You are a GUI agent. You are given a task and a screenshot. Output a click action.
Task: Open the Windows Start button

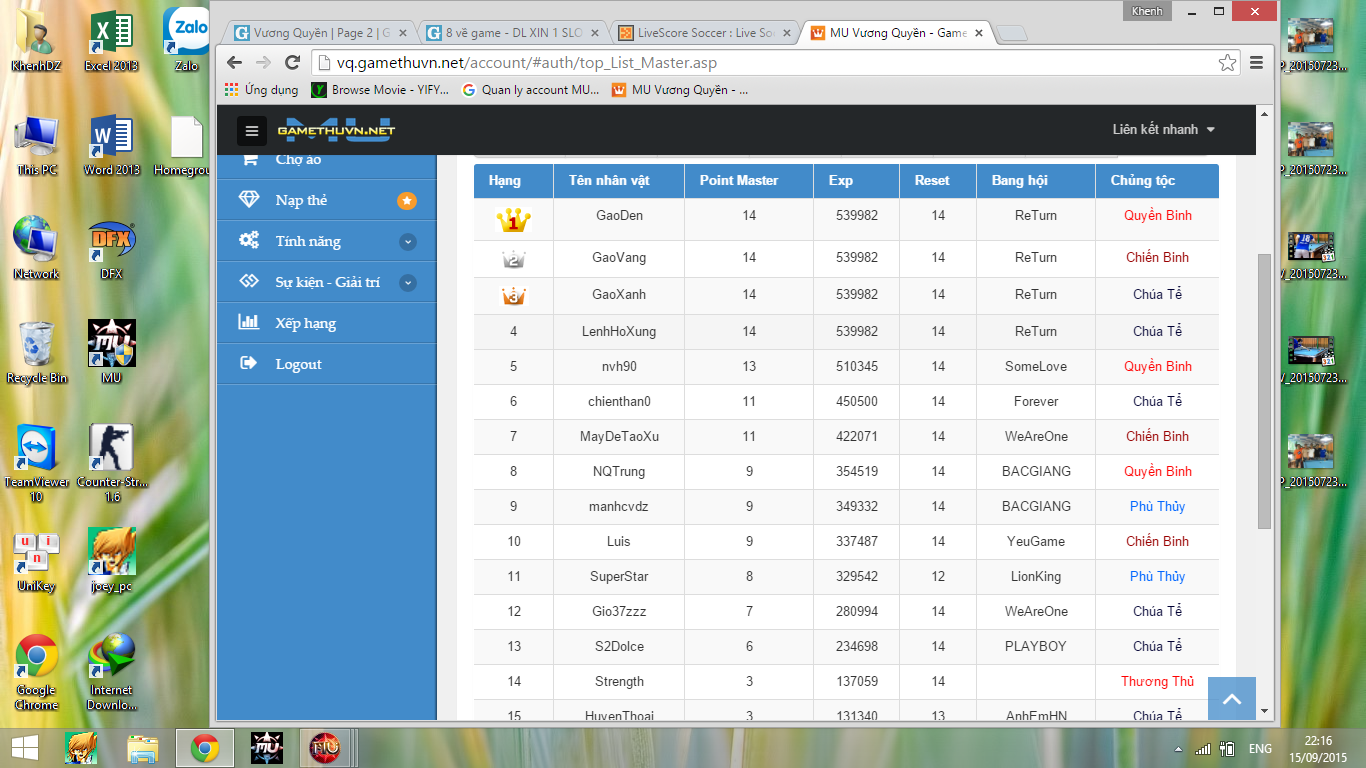click(24, 748)
